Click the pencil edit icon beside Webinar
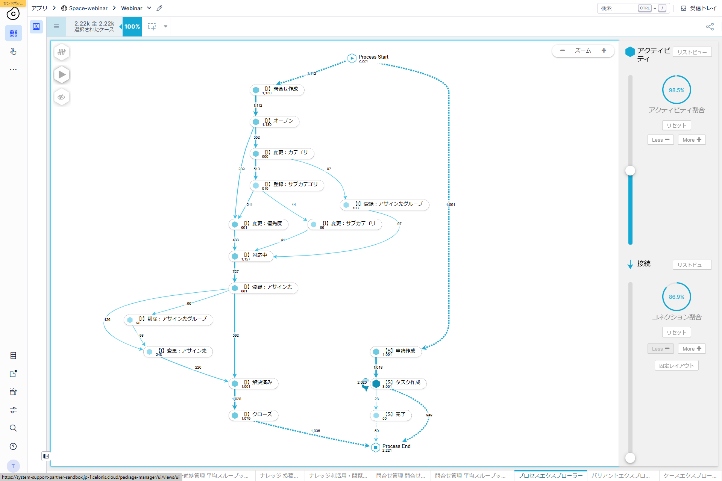The height and width of the screenshot is (481, 722). coord(159,7)
